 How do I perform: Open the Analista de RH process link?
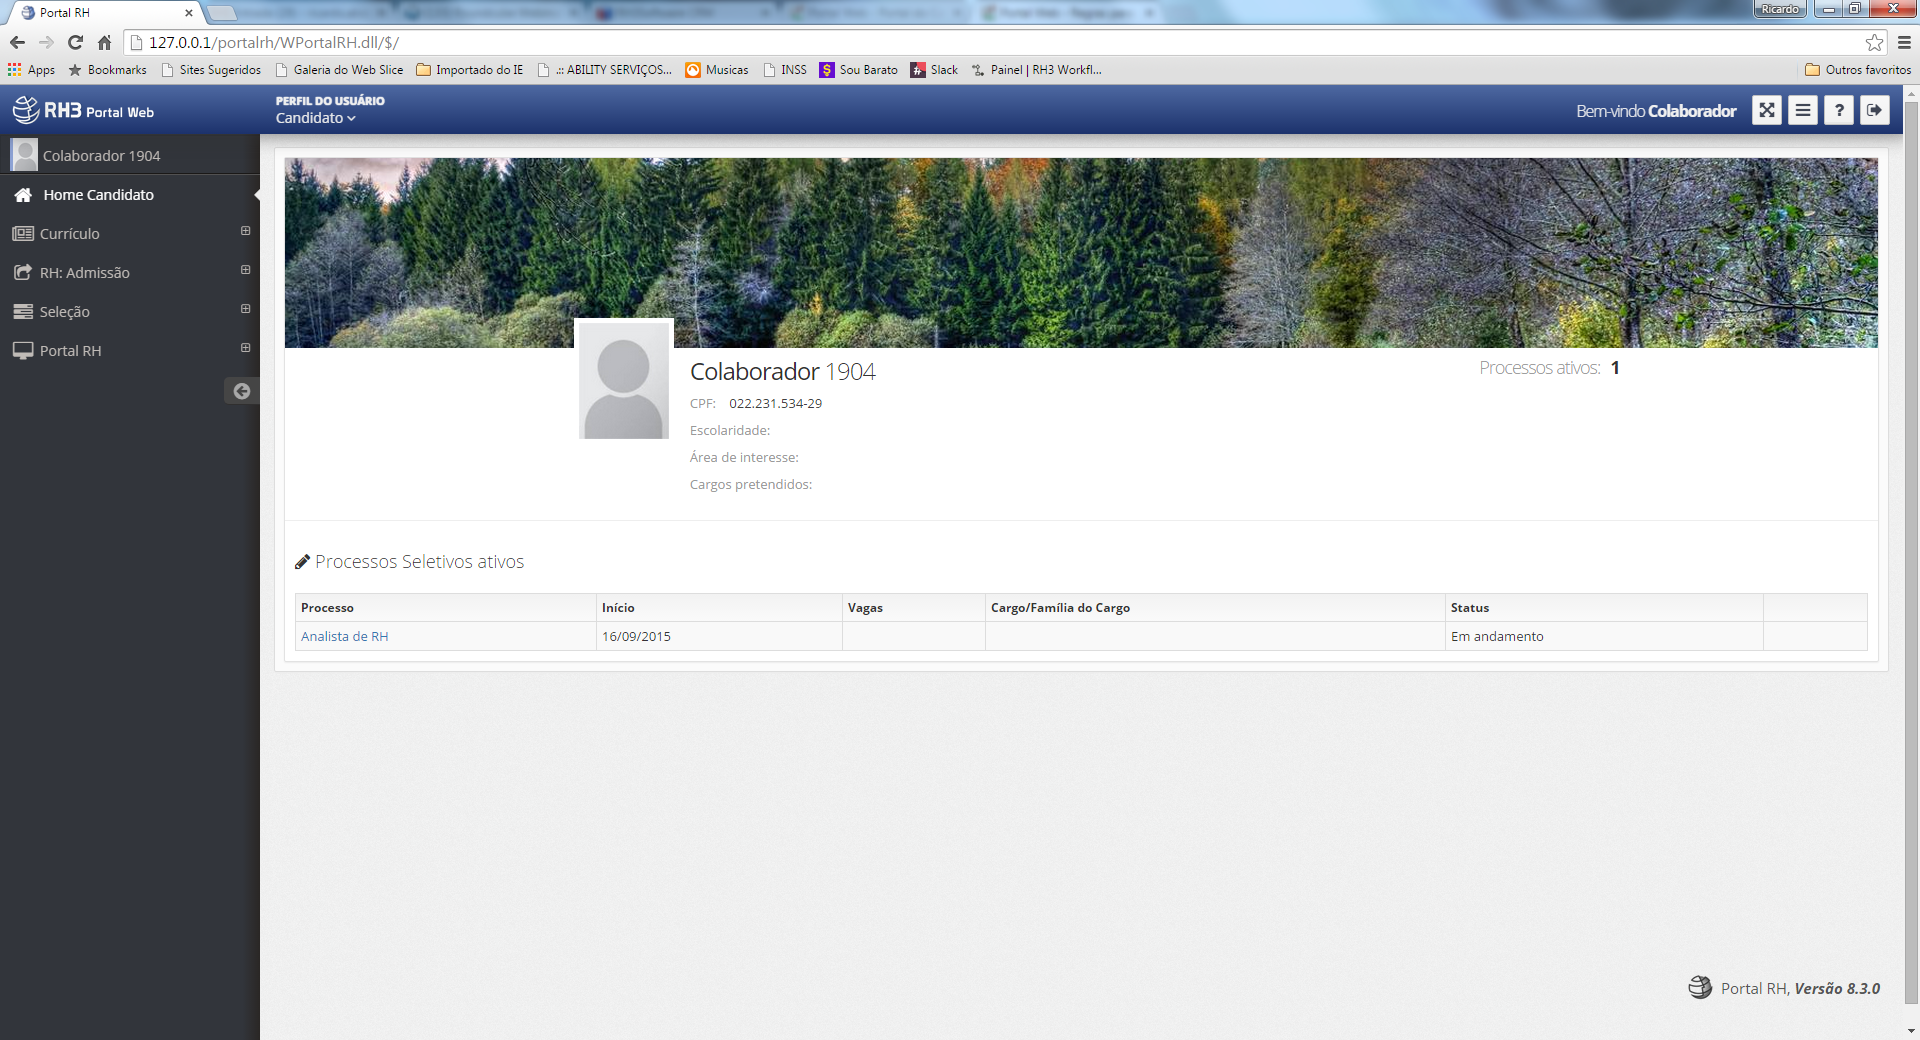[344, 636]
